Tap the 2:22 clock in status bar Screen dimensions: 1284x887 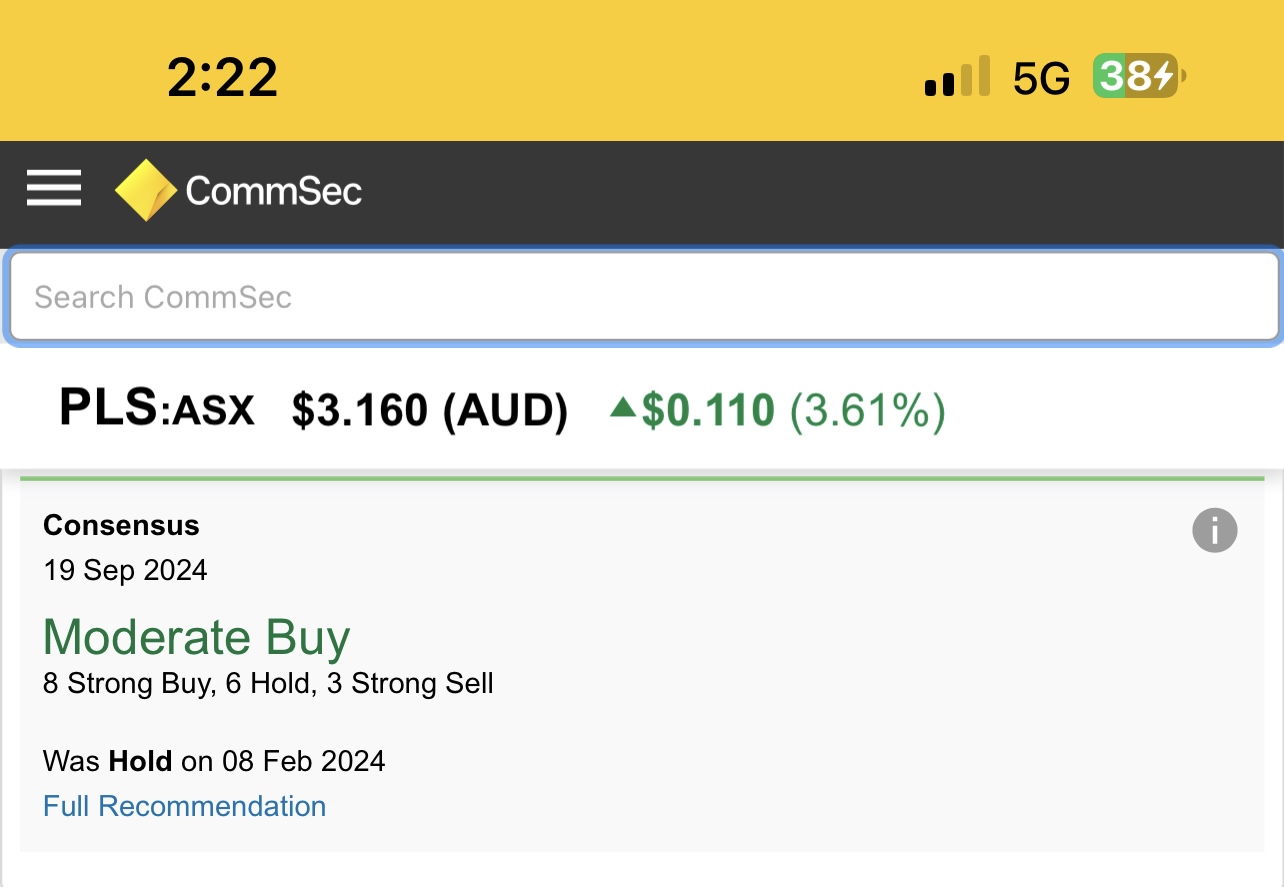pyautogui.click(x=222, y=77)
